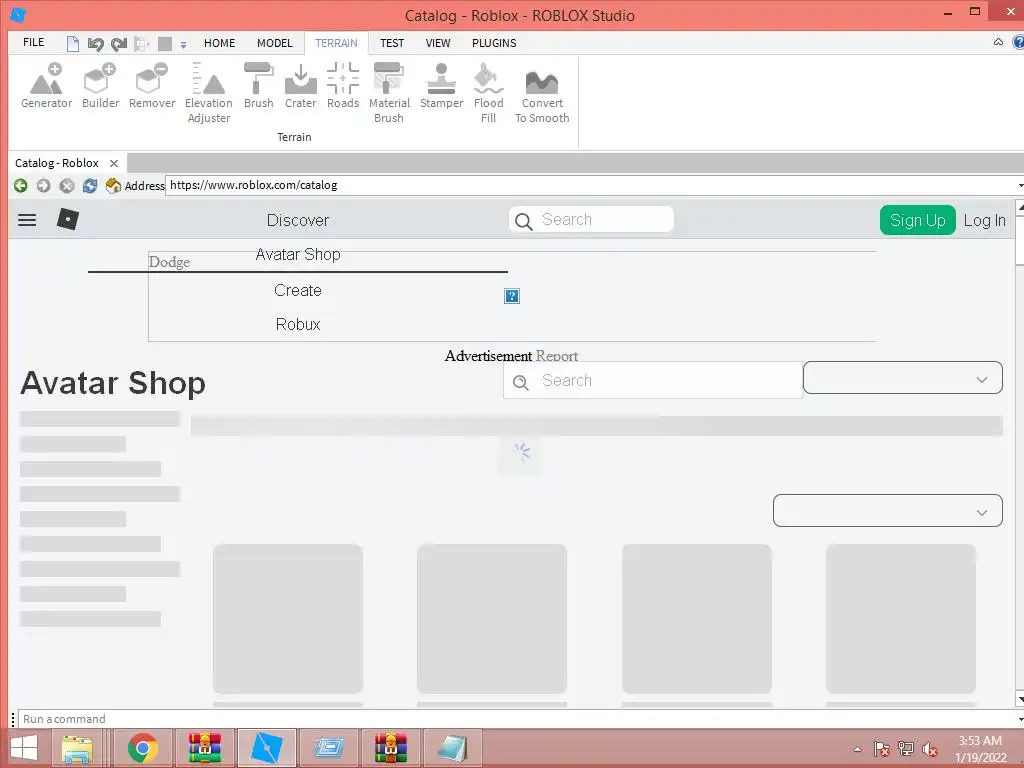Click the address URL field
The image size is (1024, 768).
591,185
